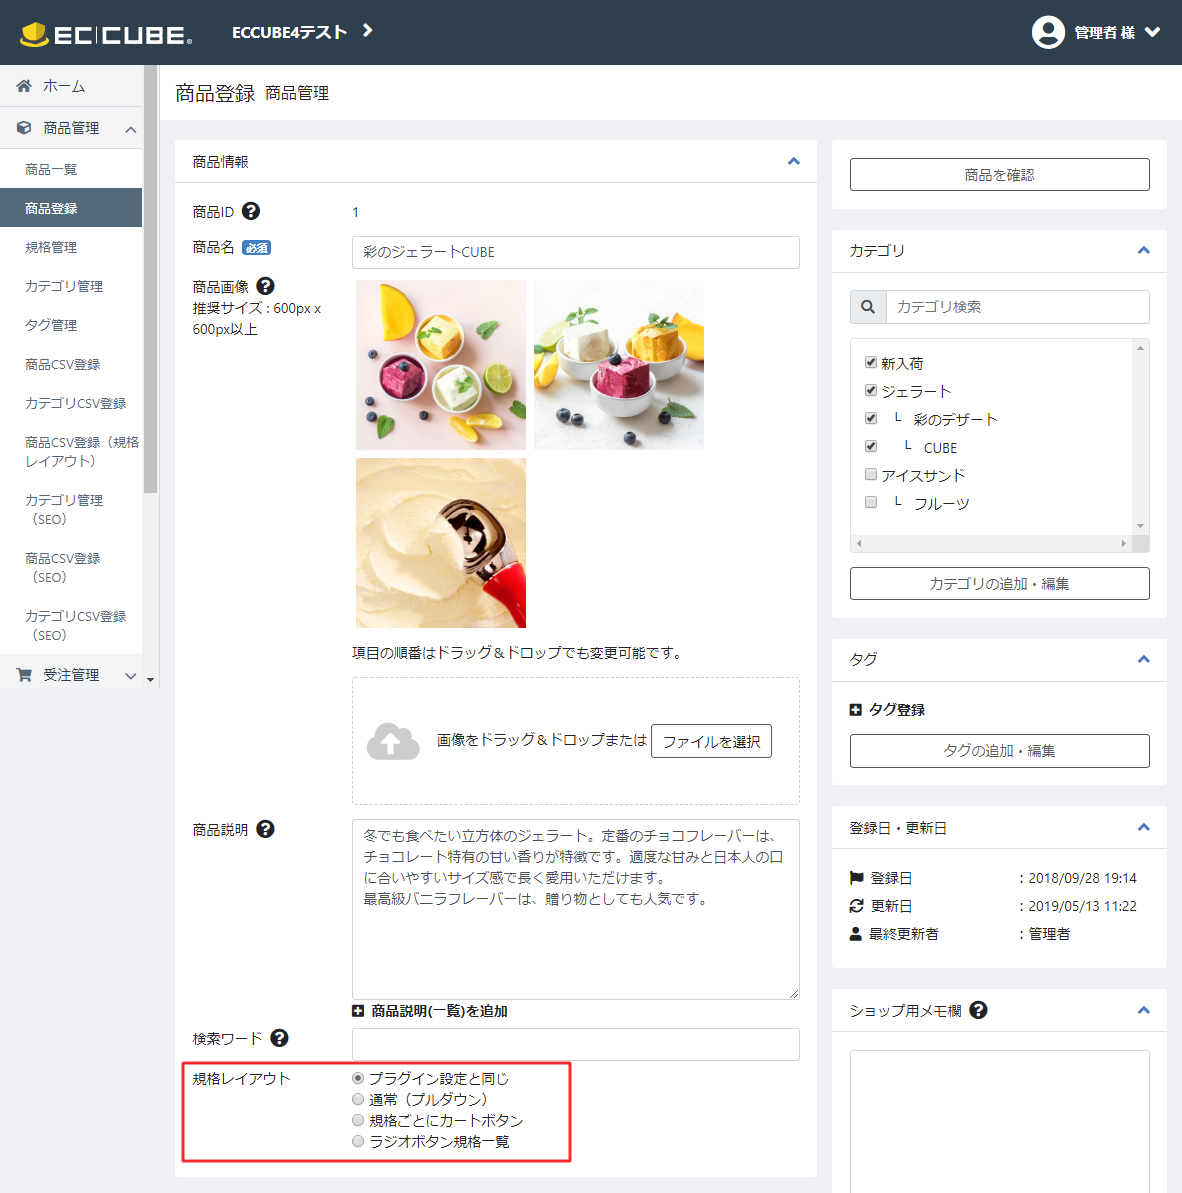Show help tooltip for 商品説明
This screenshot has height=1193, width=1182.
265,829
